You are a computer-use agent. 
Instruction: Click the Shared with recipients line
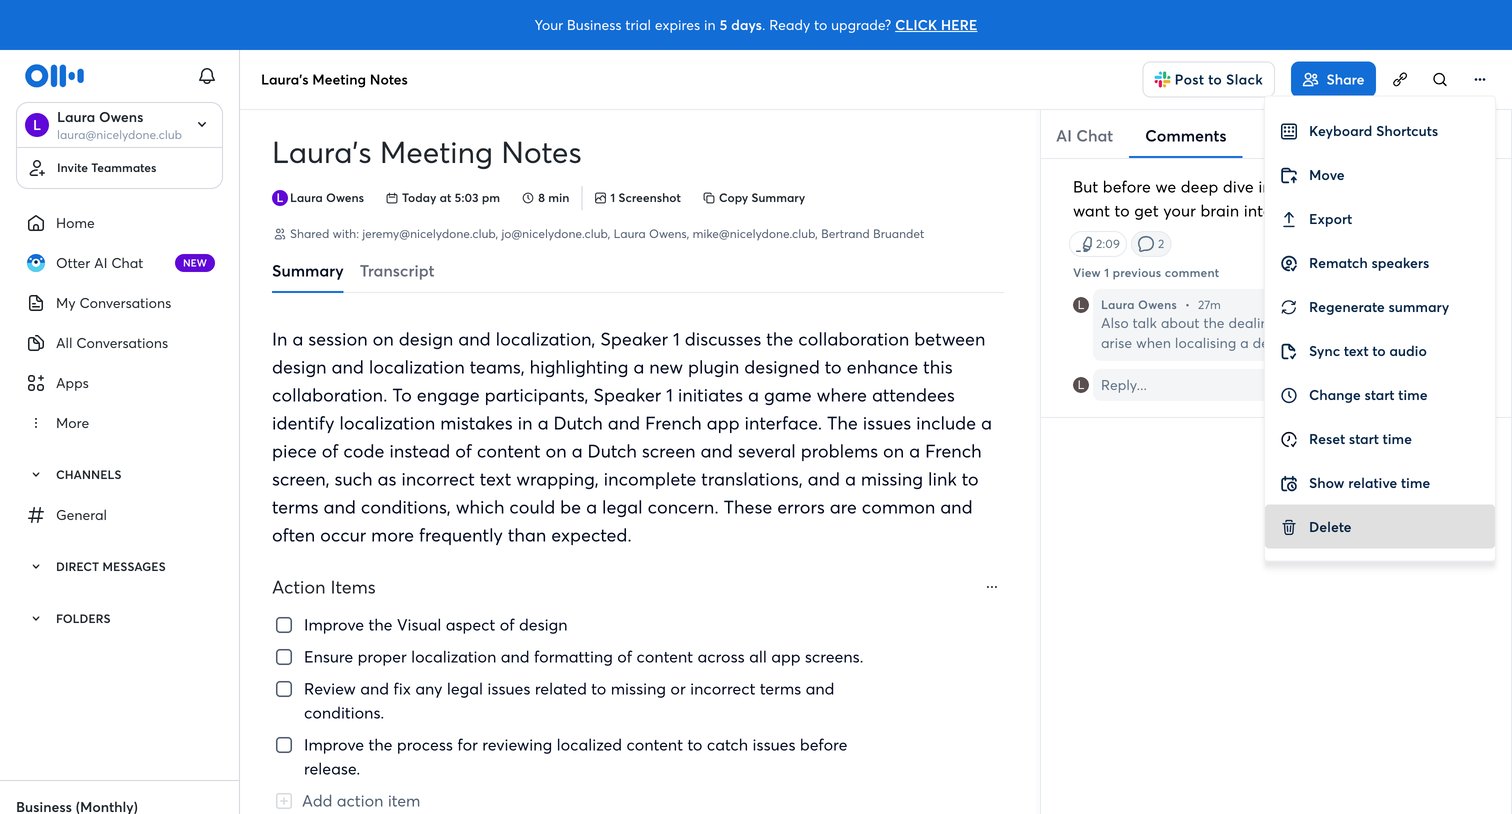[x=599, y=234]
